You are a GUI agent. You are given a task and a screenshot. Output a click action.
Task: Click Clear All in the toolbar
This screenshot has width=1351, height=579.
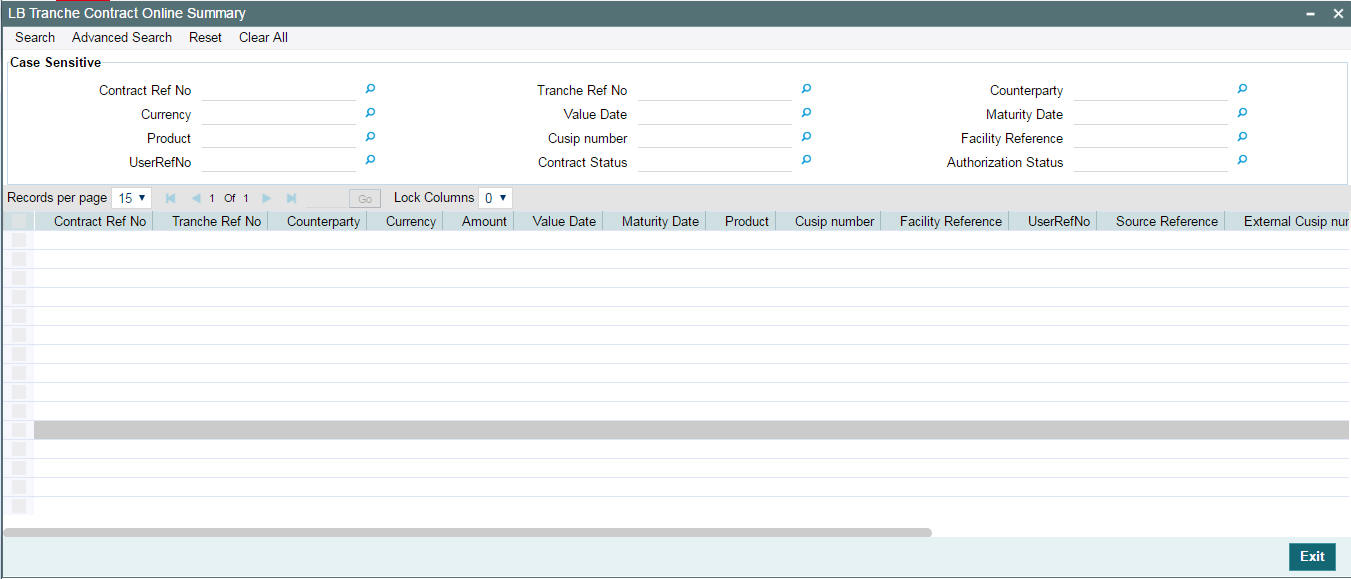(x=263, y=37)
